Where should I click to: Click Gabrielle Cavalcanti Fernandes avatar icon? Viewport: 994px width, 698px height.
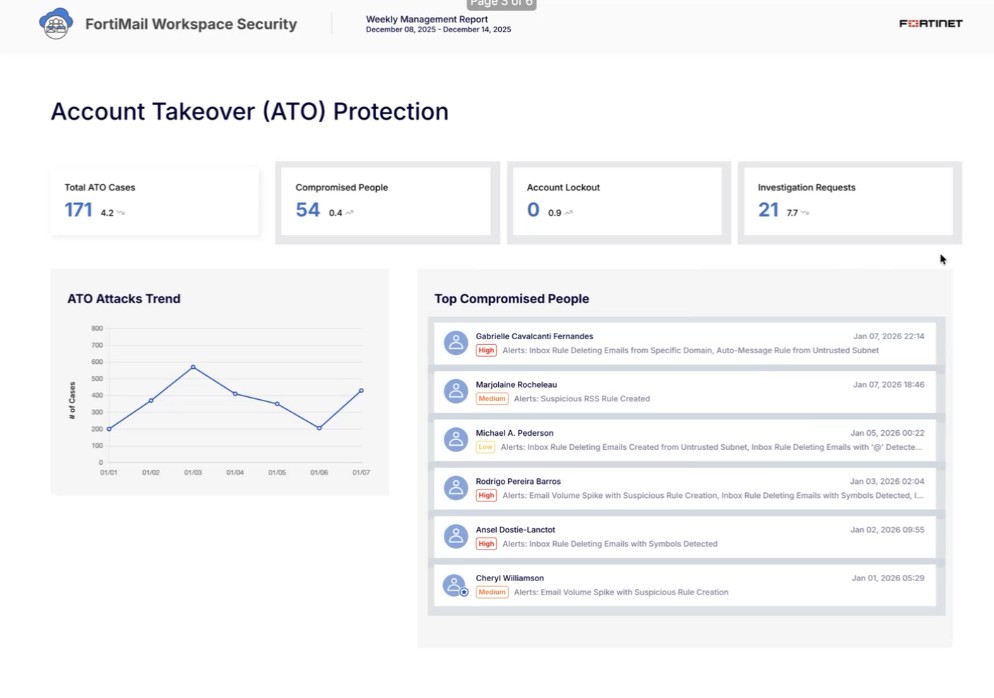(456, 343)
